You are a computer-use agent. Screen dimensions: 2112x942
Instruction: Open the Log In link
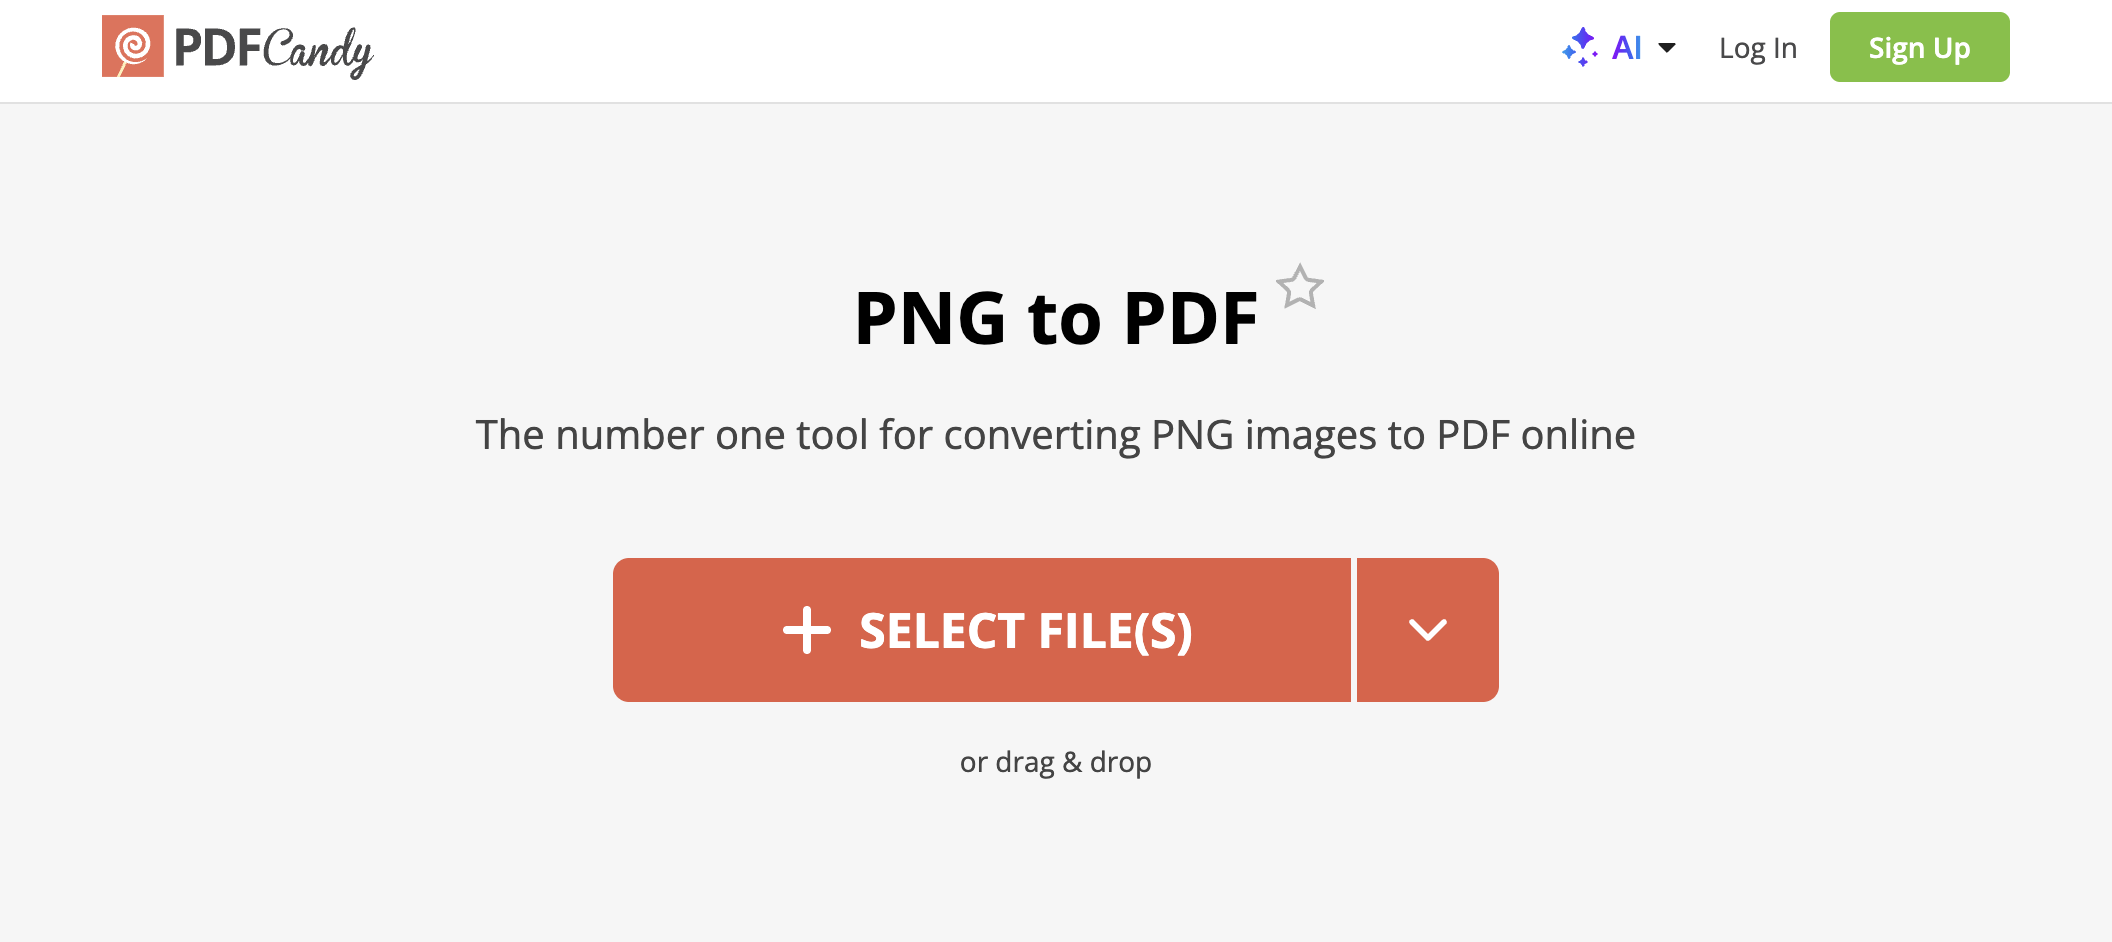[1757, 47]
